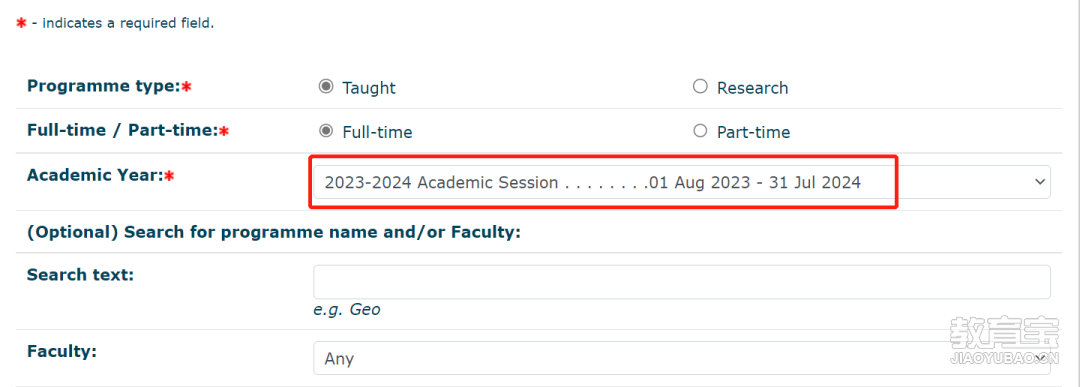This screenshot has width=1080, height=387.
Task: Open the Academic Year dropdown
Action: (x=682, y=182)
